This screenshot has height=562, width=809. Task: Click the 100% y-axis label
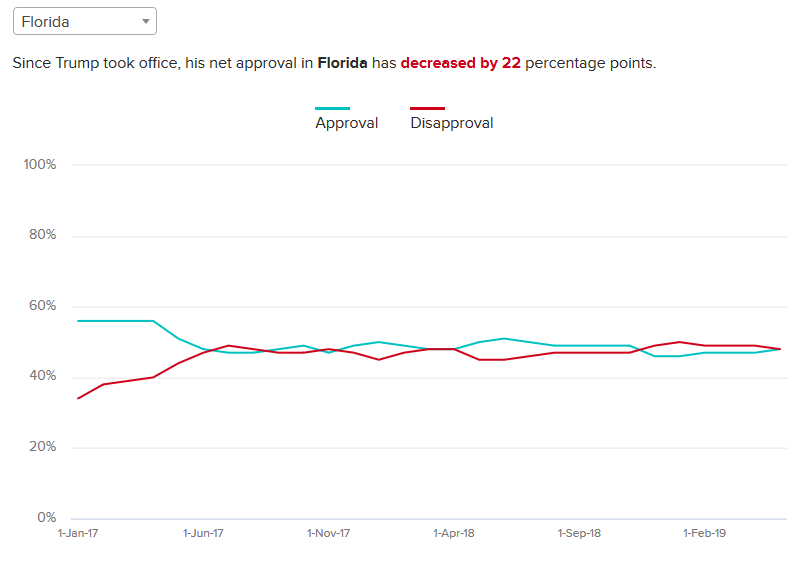(x=40, y=164)
